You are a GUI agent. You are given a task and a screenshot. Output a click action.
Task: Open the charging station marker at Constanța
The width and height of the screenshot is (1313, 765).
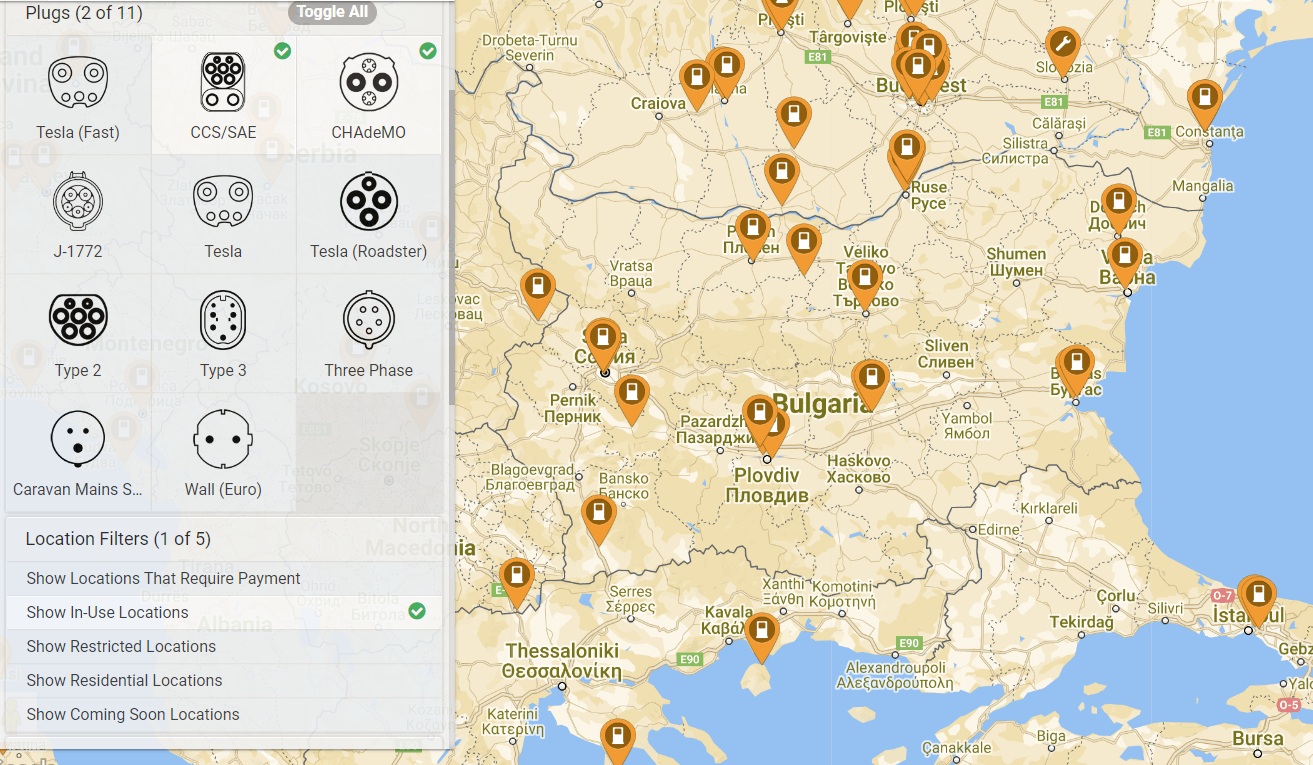pos(1205,101)
